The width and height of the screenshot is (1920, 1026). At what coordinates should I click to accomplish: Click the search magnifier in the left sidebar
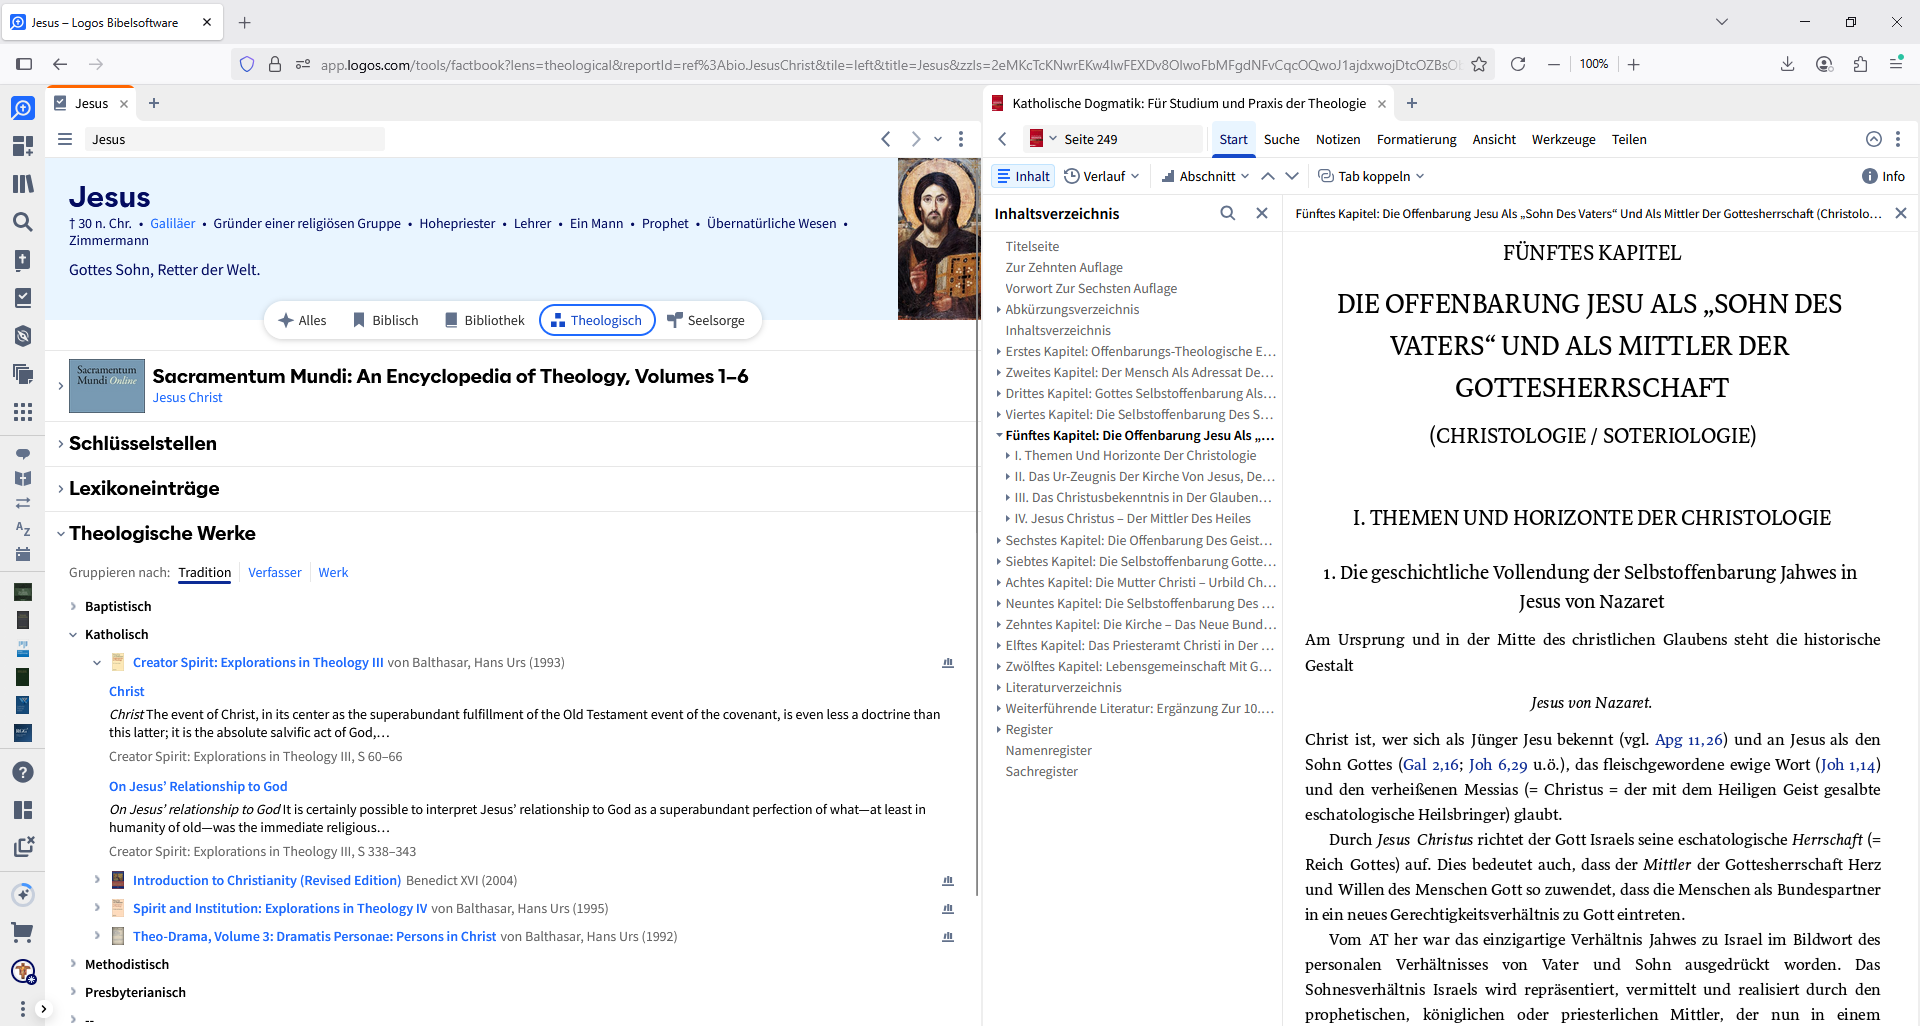pyautogui.click(x=22, y=222)
